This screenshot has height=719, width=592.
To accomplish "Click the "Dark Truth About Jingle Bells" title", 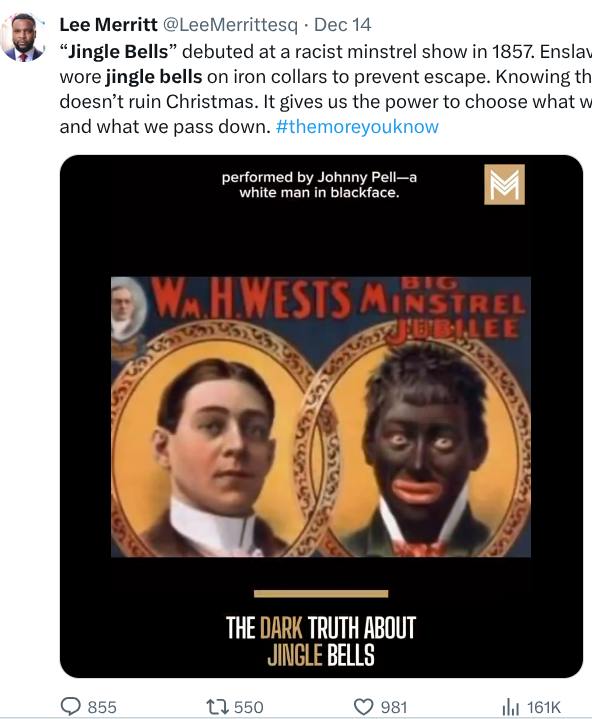I will click(321, 641).
